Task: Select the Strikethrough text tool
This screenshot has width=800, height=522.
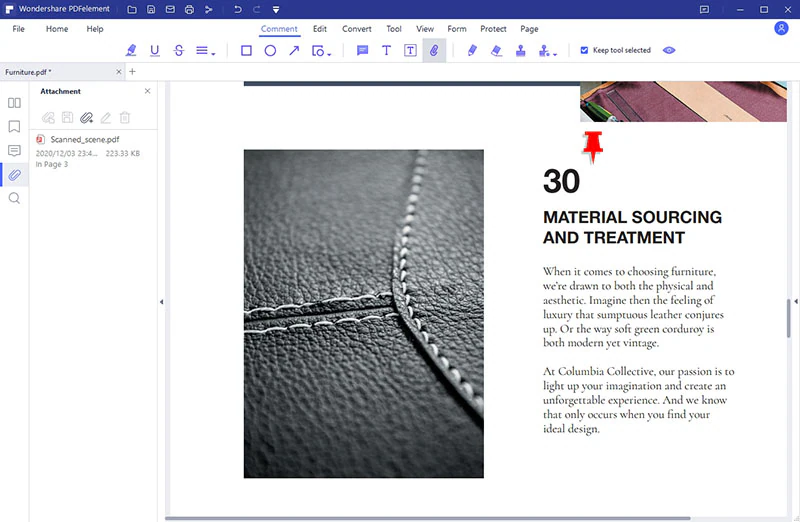Action: 179,50
